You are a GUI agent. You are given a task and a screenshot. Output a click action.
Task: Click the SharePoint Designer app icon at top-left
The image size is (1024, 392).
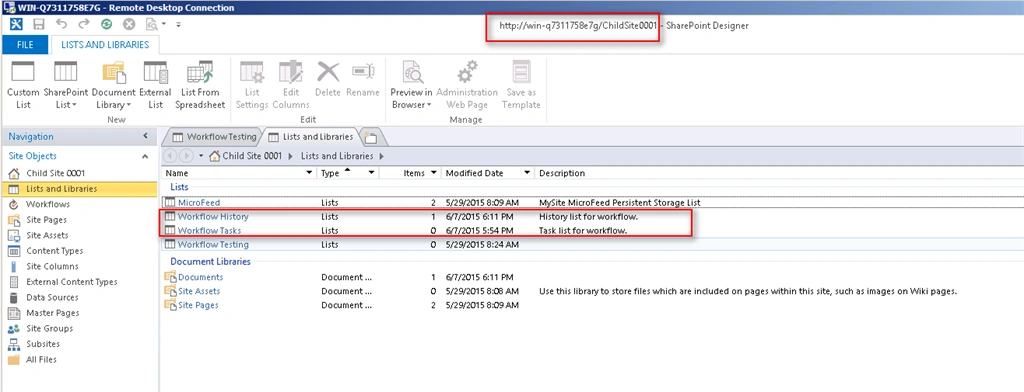pyautogui.click(x=17, y=24)
